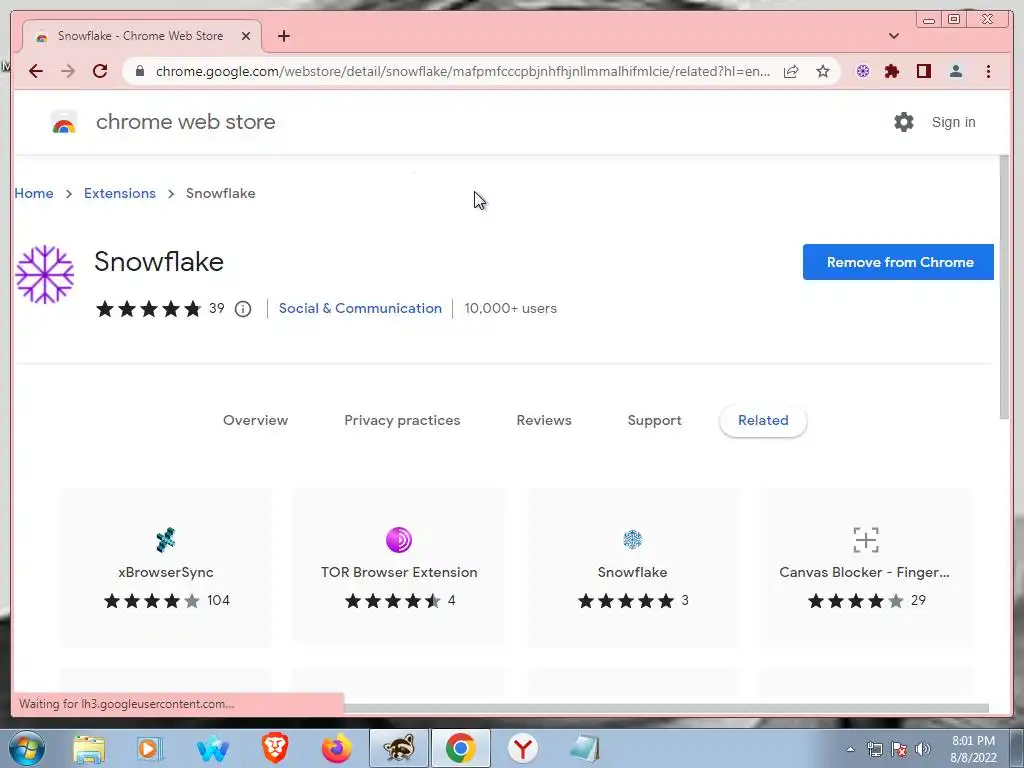View site information via lock icon

point(140,71)
